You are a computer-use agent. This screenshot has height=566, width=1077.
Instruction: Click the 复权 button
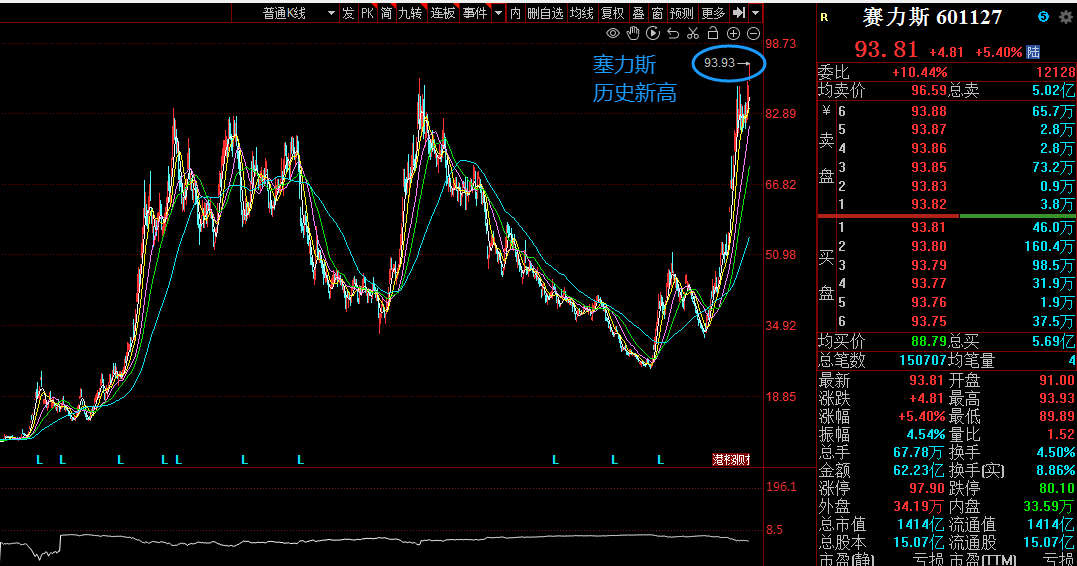(x=613, y=12)
